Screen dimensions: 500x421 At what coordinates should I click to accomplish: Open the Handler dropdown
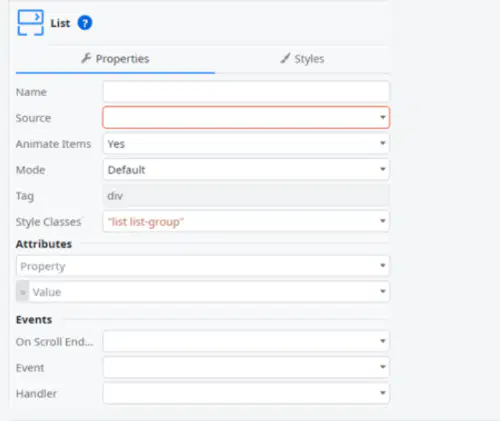tap(246, 393)
